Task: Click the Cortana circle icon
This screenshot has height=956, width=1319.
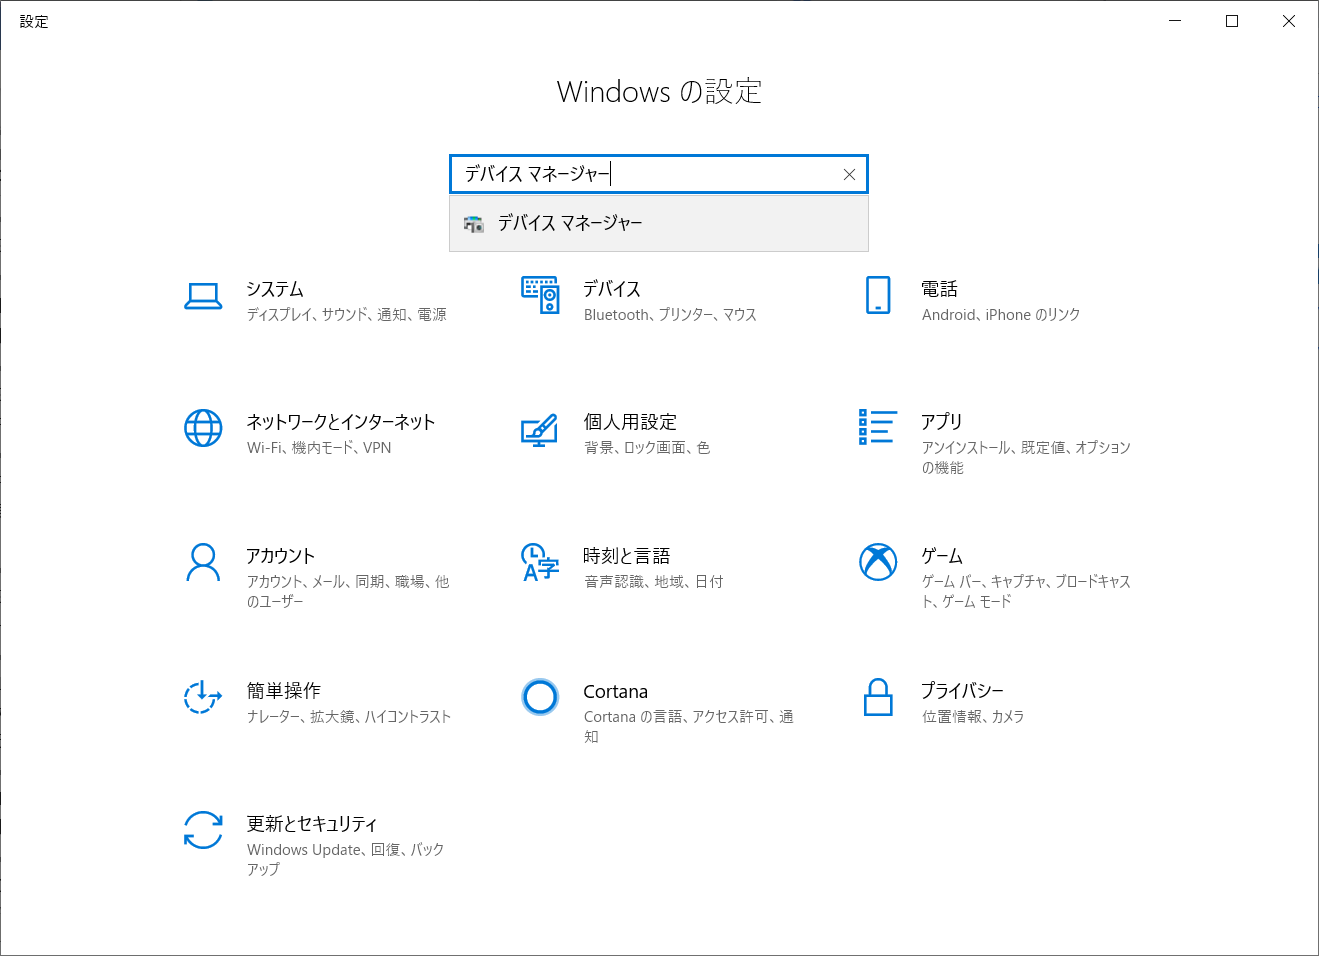Action: [540, 696]
